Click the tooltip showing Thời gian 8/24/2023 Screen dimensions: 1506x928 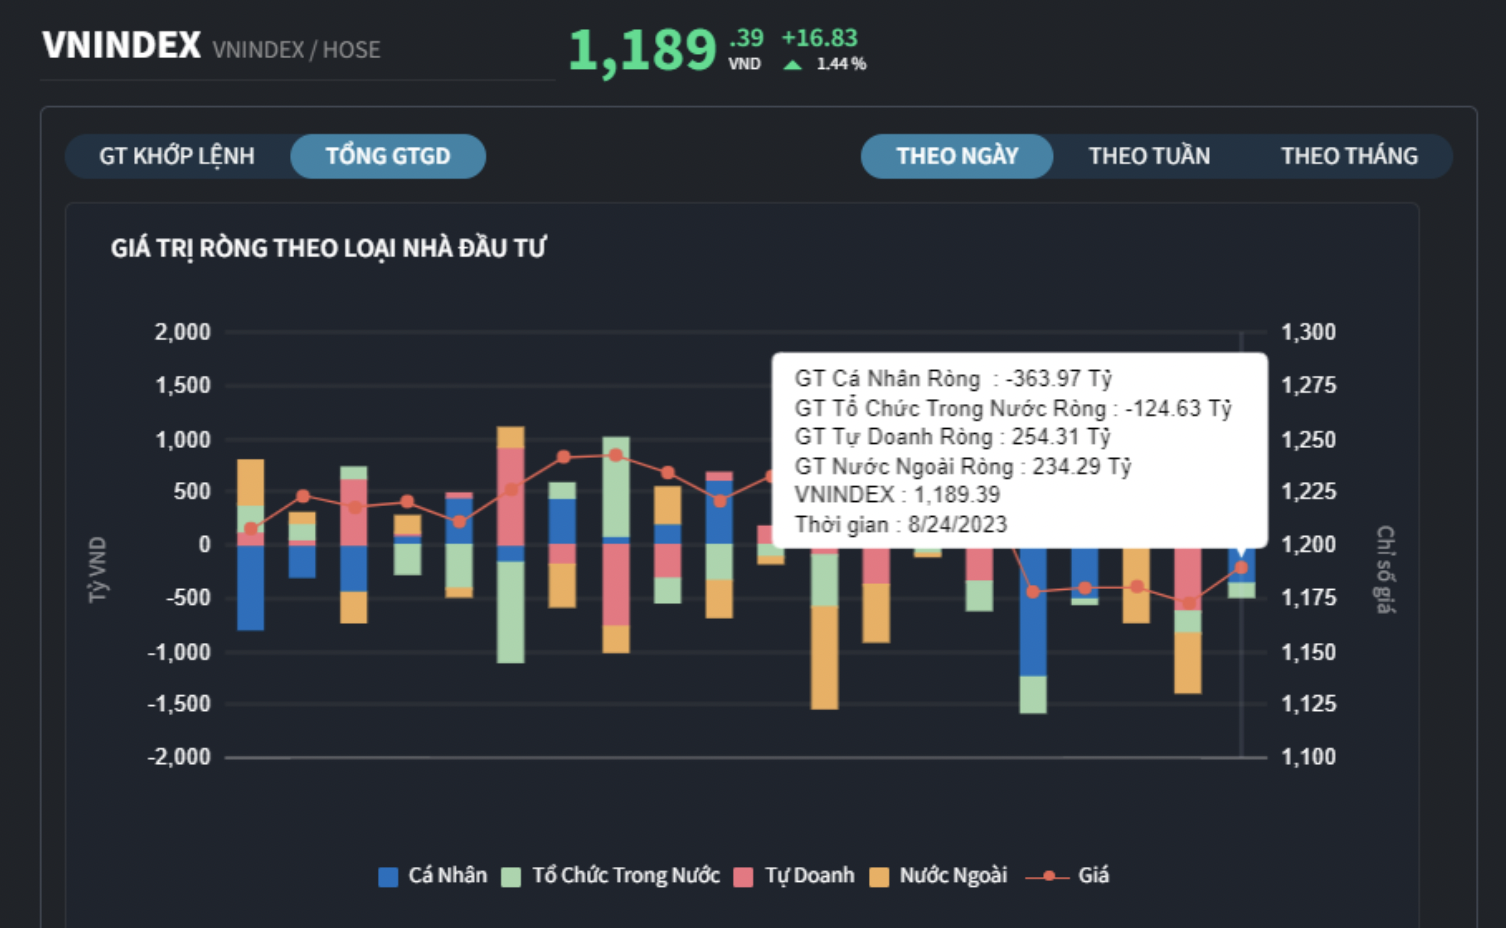[1019, 450]
